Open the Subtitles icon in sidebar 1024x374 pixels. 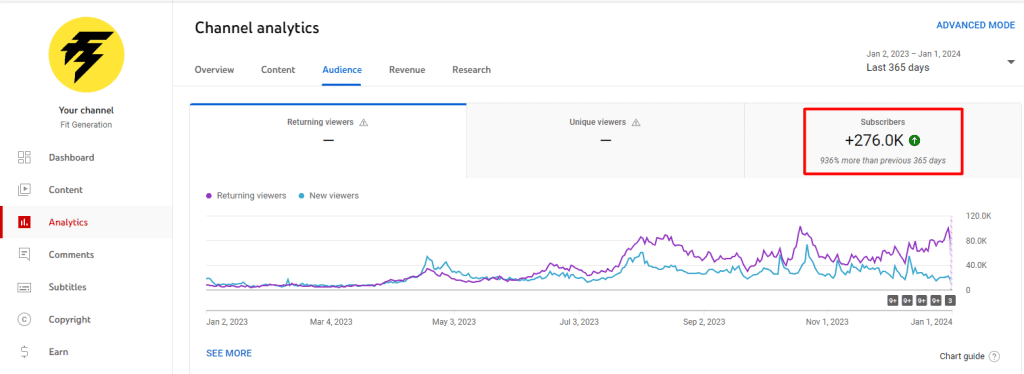(x=24, y=287)
